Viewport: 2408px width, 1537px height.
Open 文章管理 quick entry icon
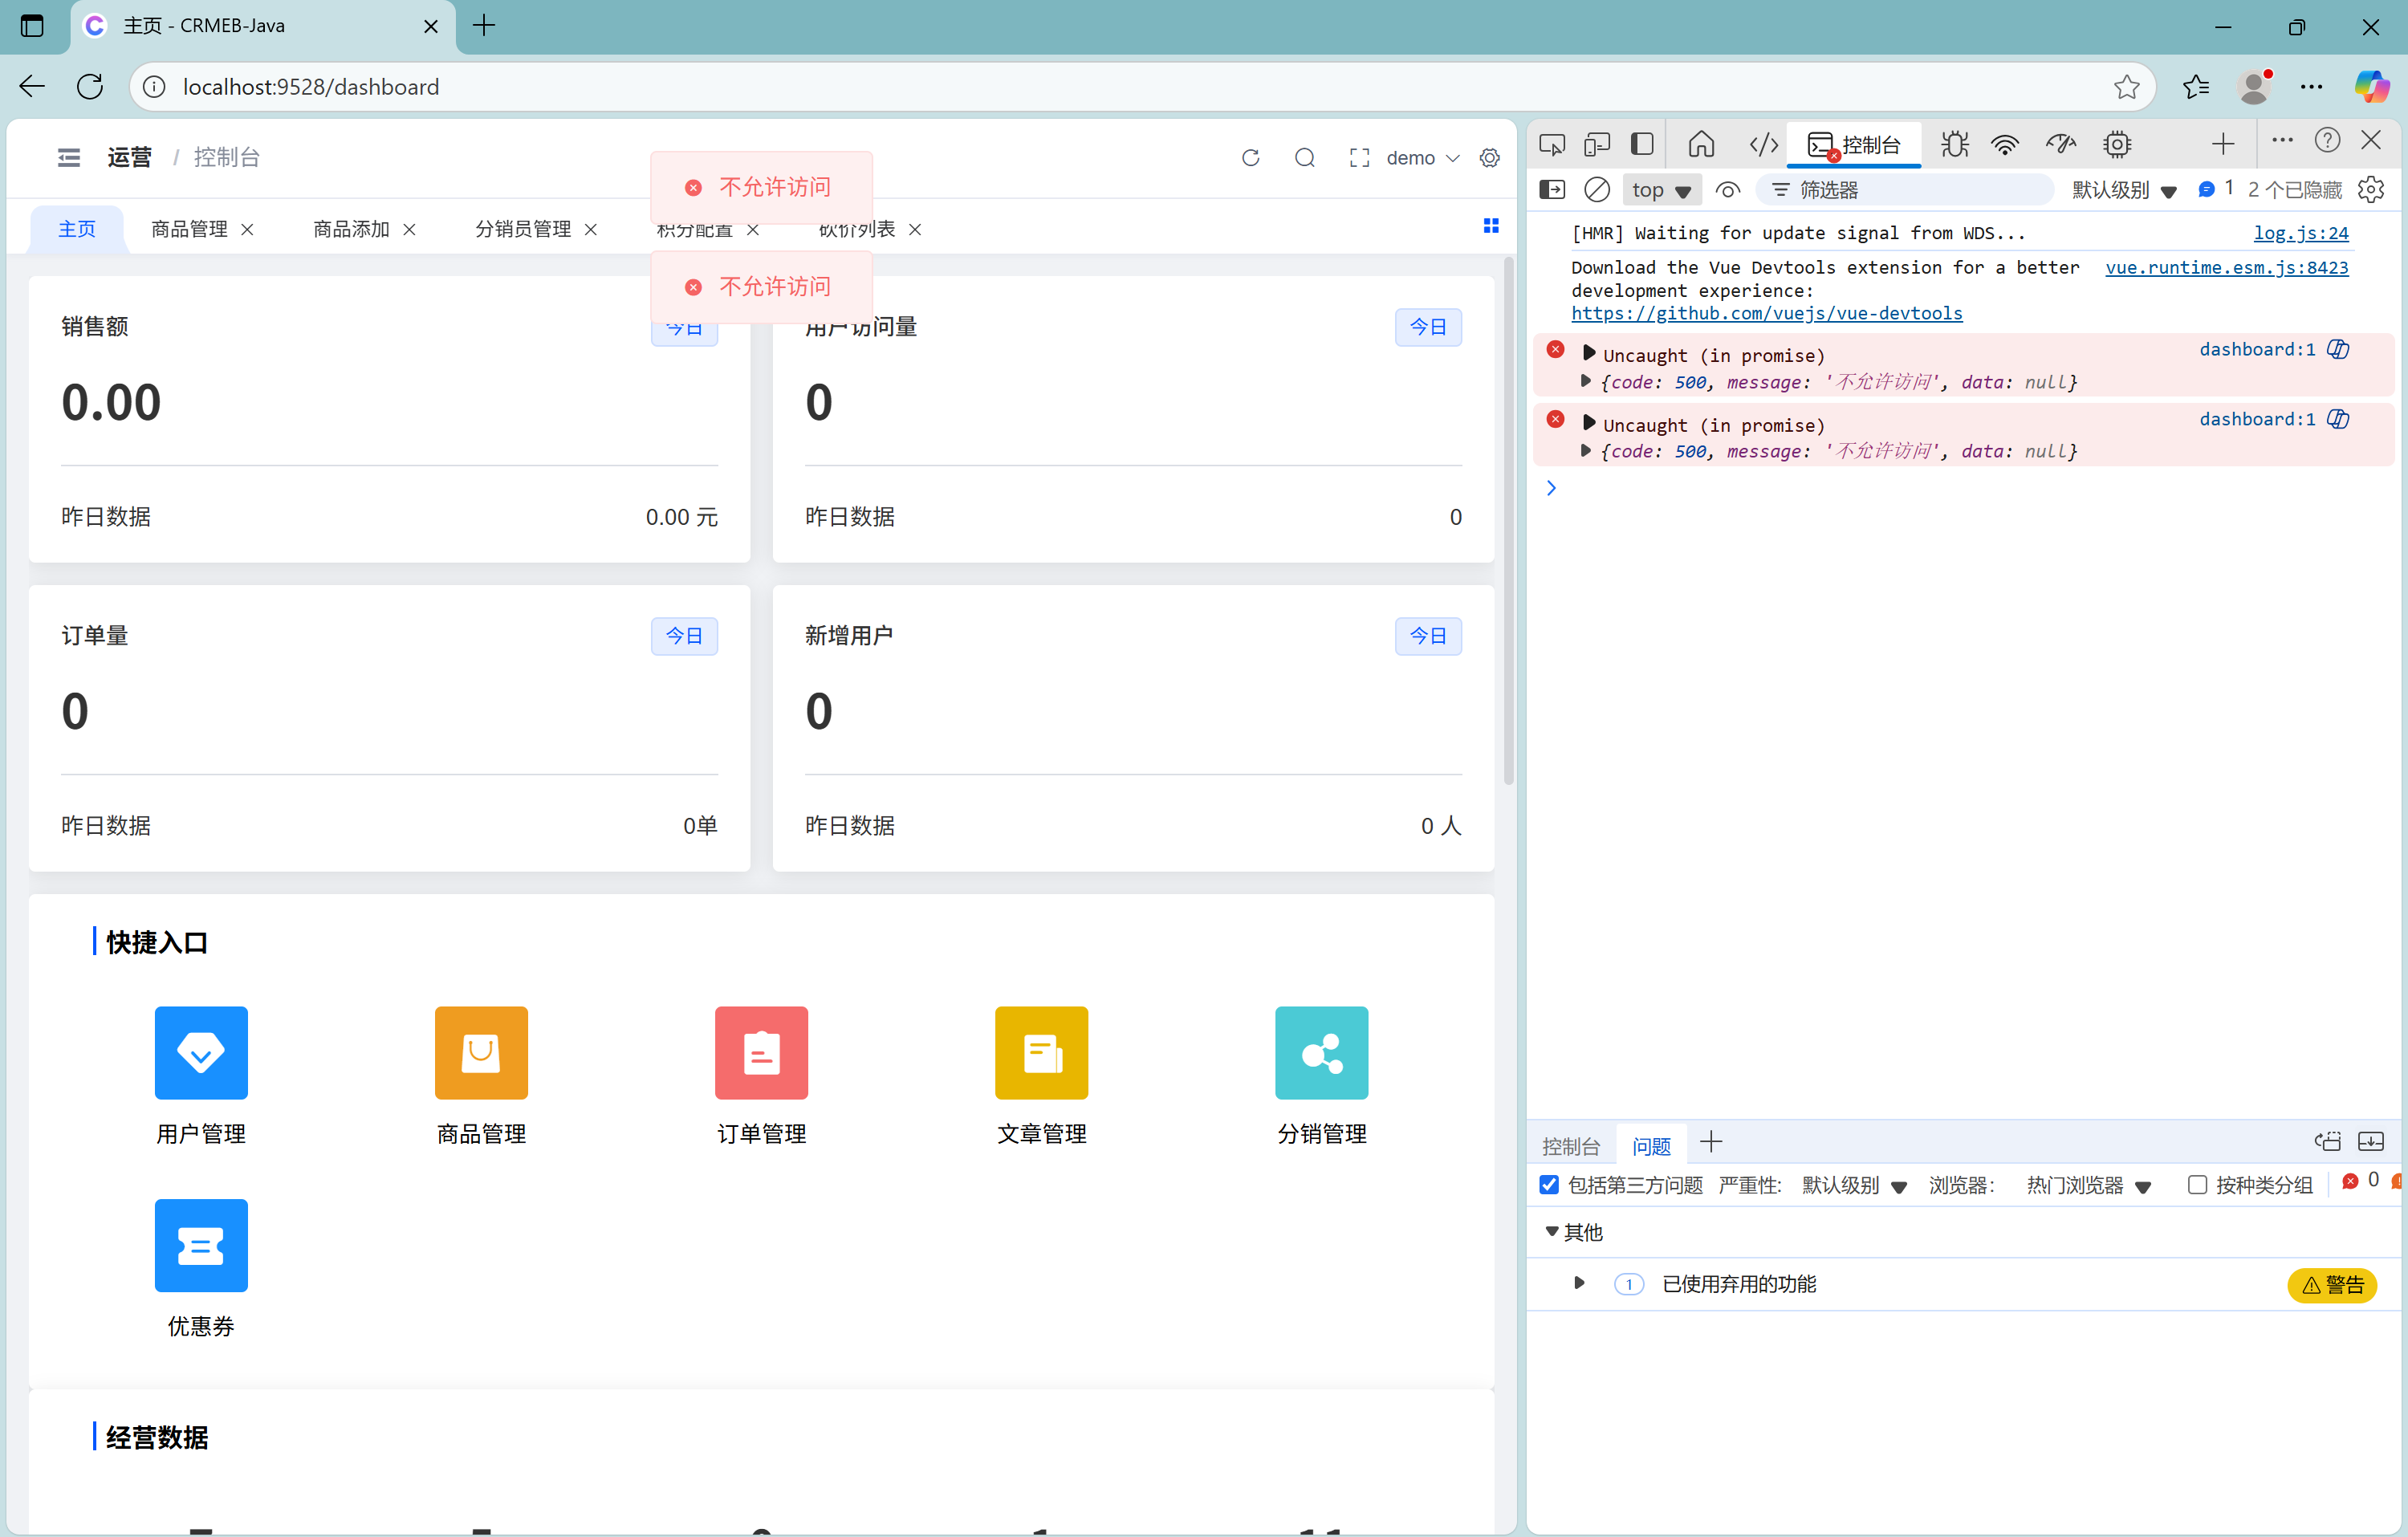point(1041,1052)
